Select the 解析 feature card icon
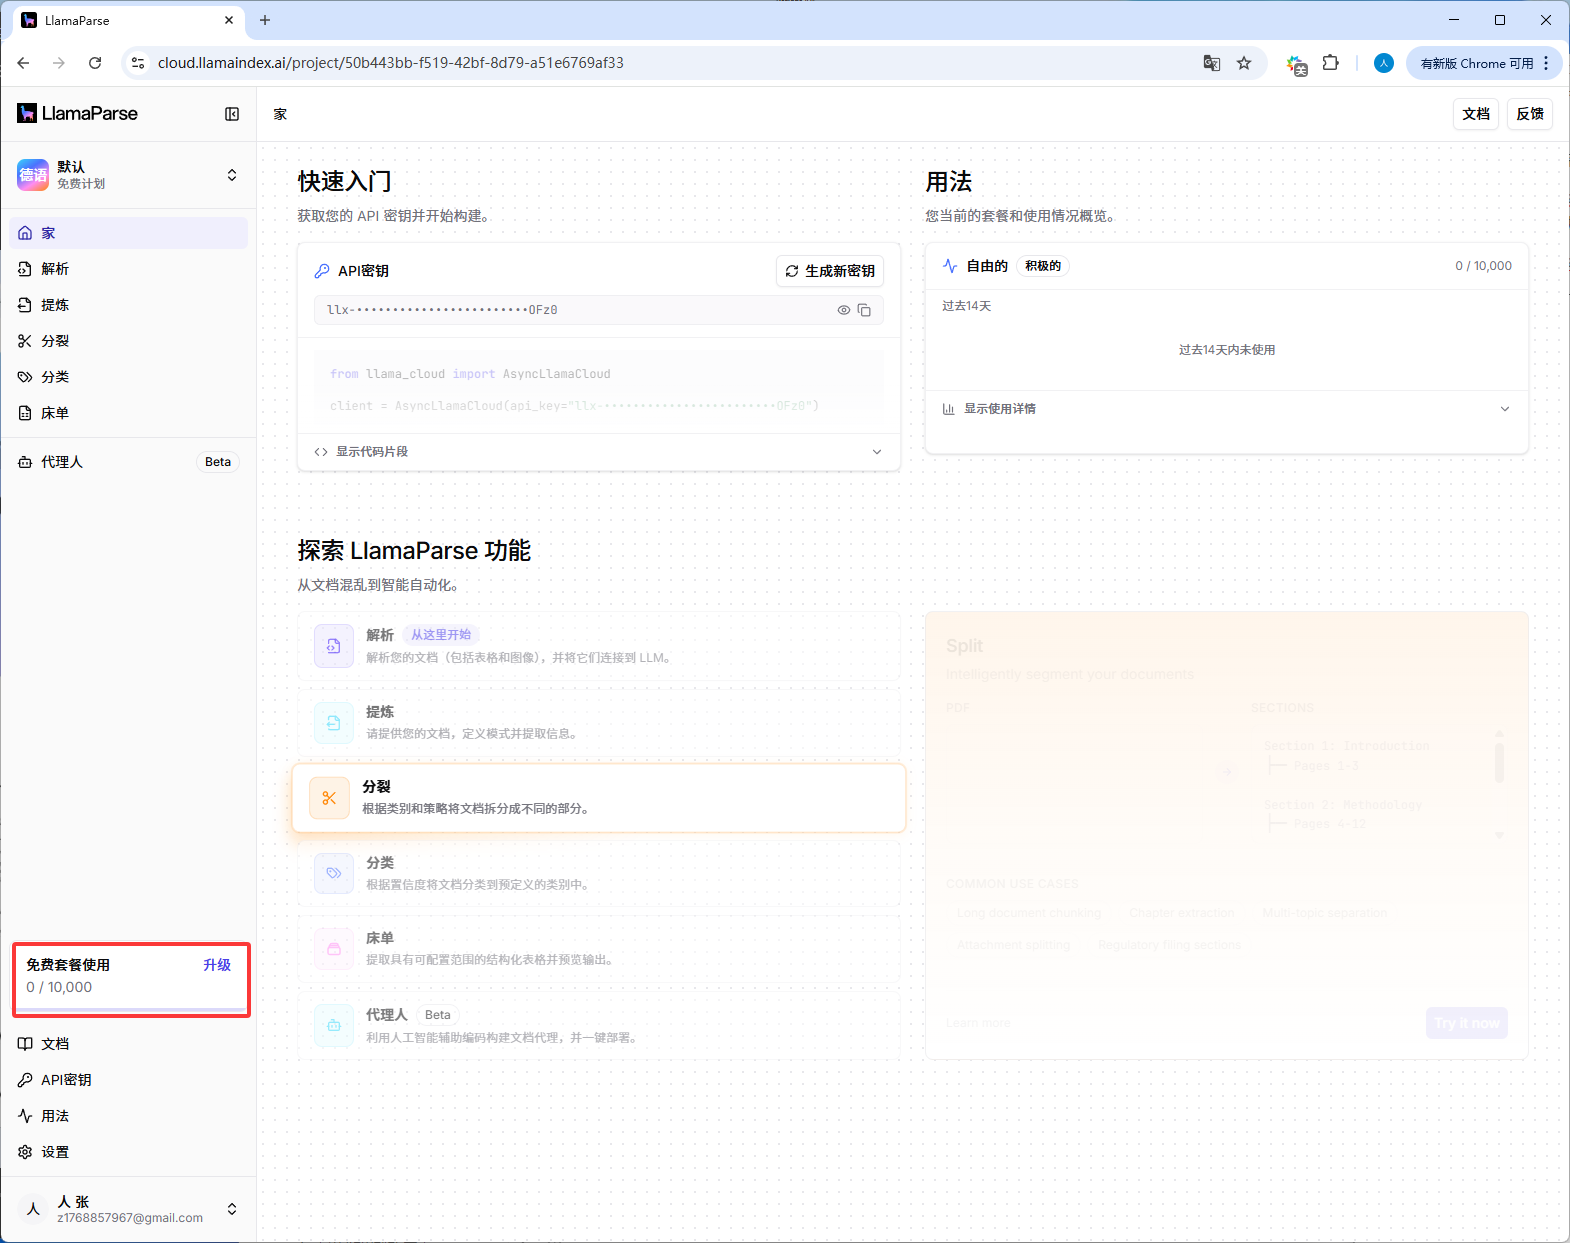Image resolution: width=1570 pixels, height=1243 pixels. [x=334, y=646]
